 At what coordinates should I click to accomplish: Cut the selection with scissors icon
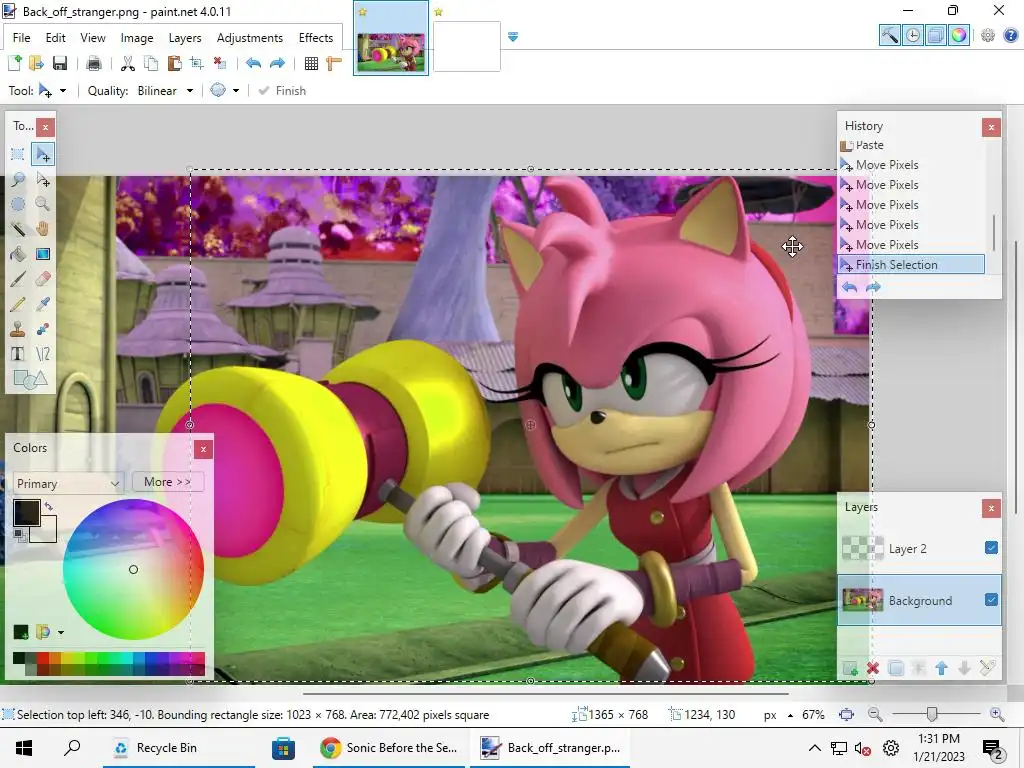[128, 63]
